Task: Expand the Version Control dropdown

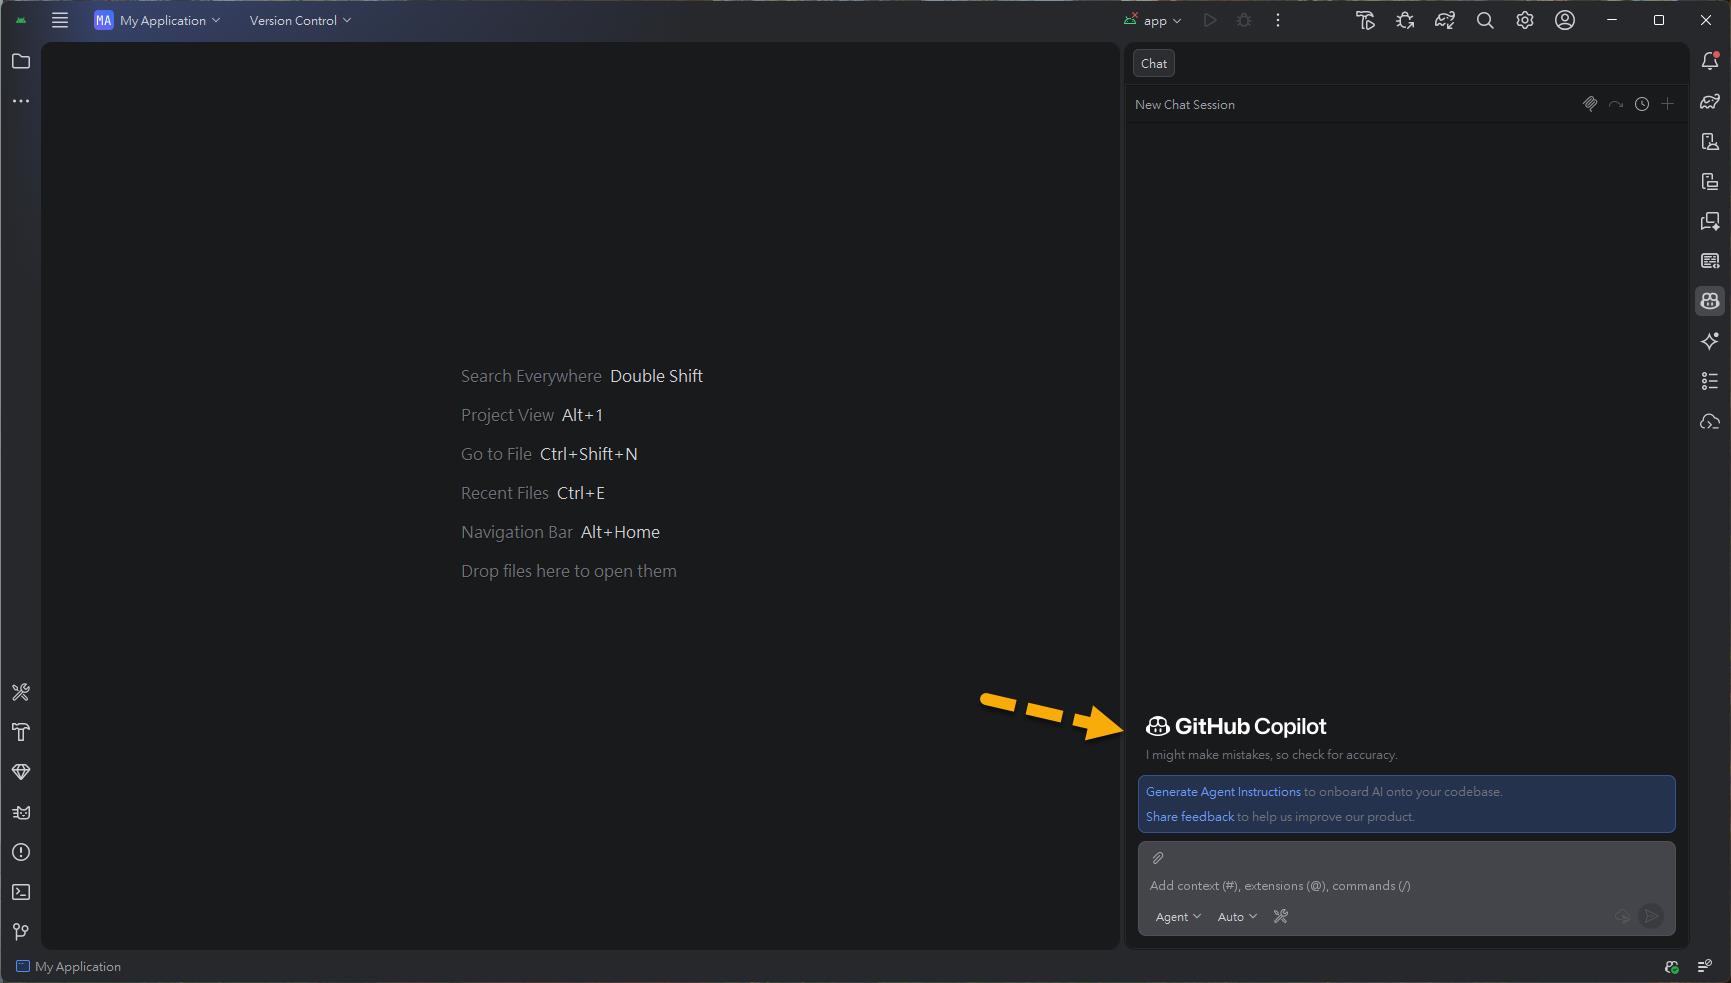Action: coord(300,20)
